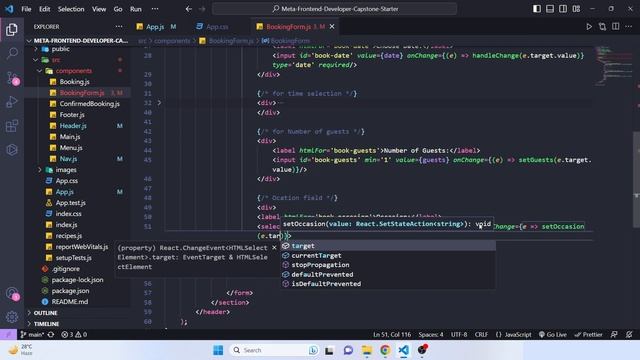
Task: Select the currentTarget autocomplete suggestion
Action: pyautogui.click(x=388, y=256)
